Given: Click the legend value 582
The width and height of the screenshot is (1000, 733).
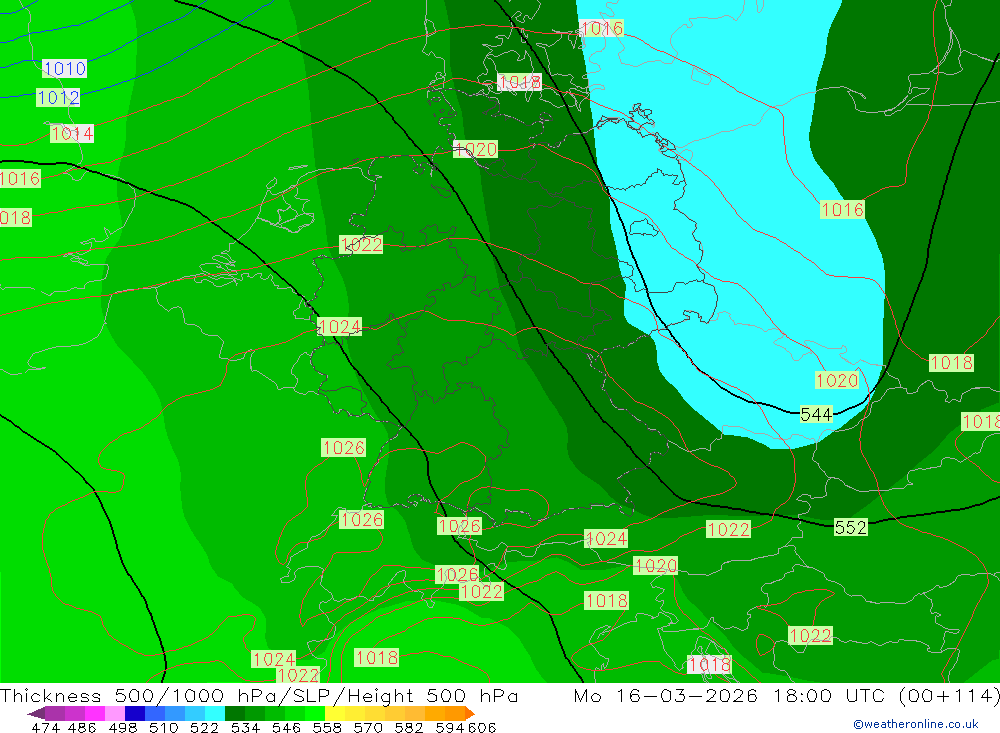Looking at the screenshot, I should 408,727.
